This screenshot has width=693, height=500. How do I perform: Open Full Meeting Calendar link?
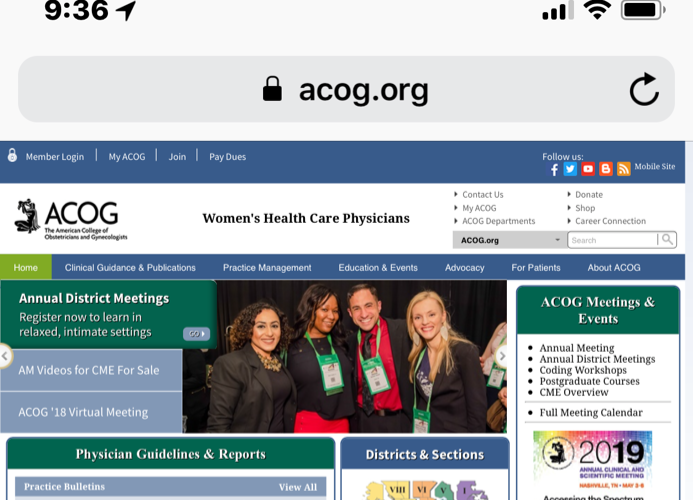[x=591, y=412]
